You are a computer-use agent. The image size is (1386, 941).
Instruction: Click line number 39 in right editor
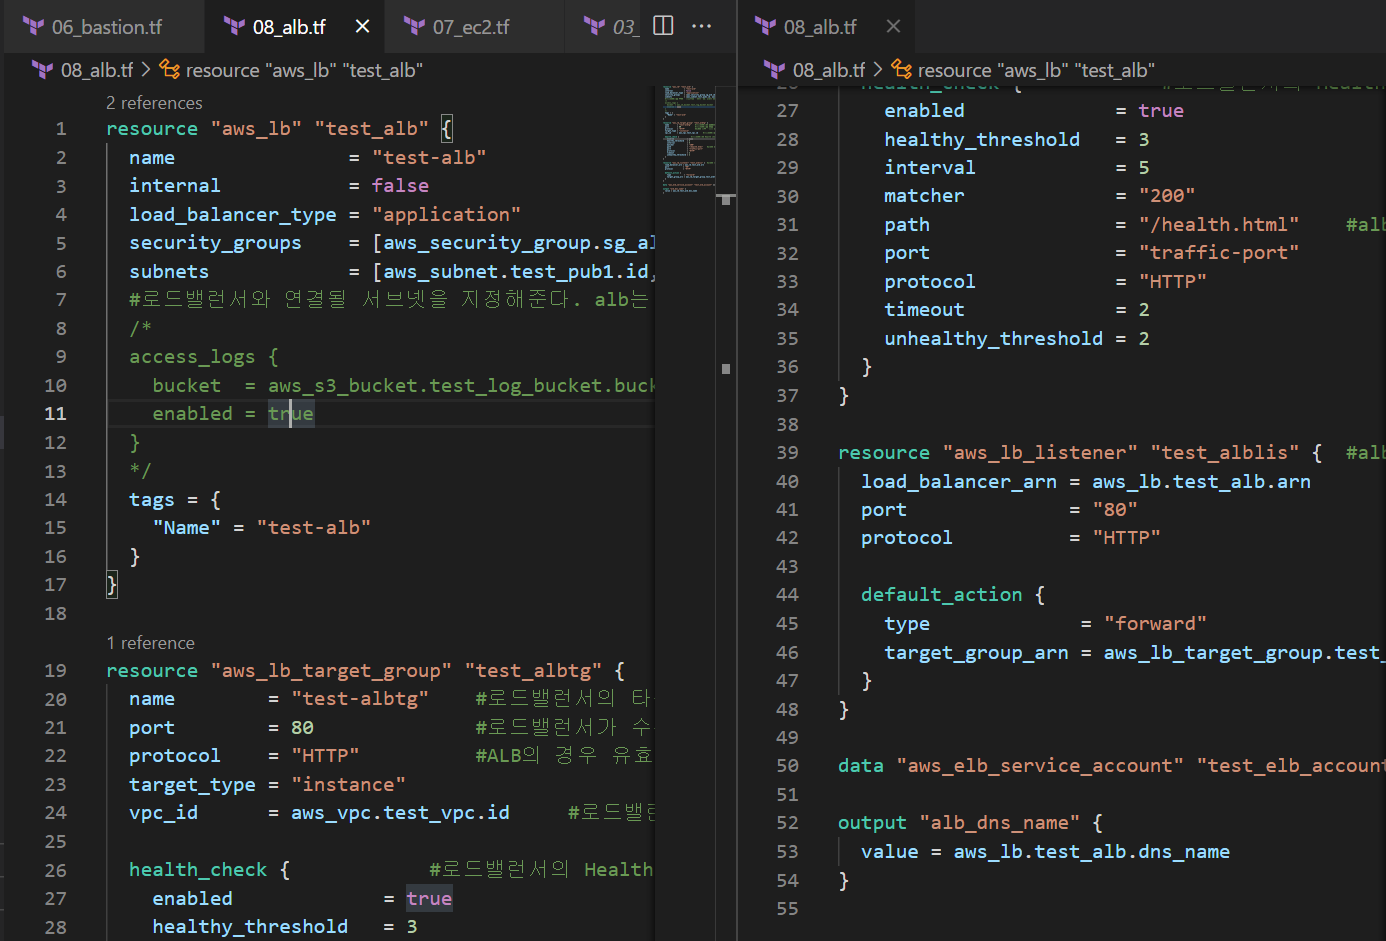(x=788, y=453)
